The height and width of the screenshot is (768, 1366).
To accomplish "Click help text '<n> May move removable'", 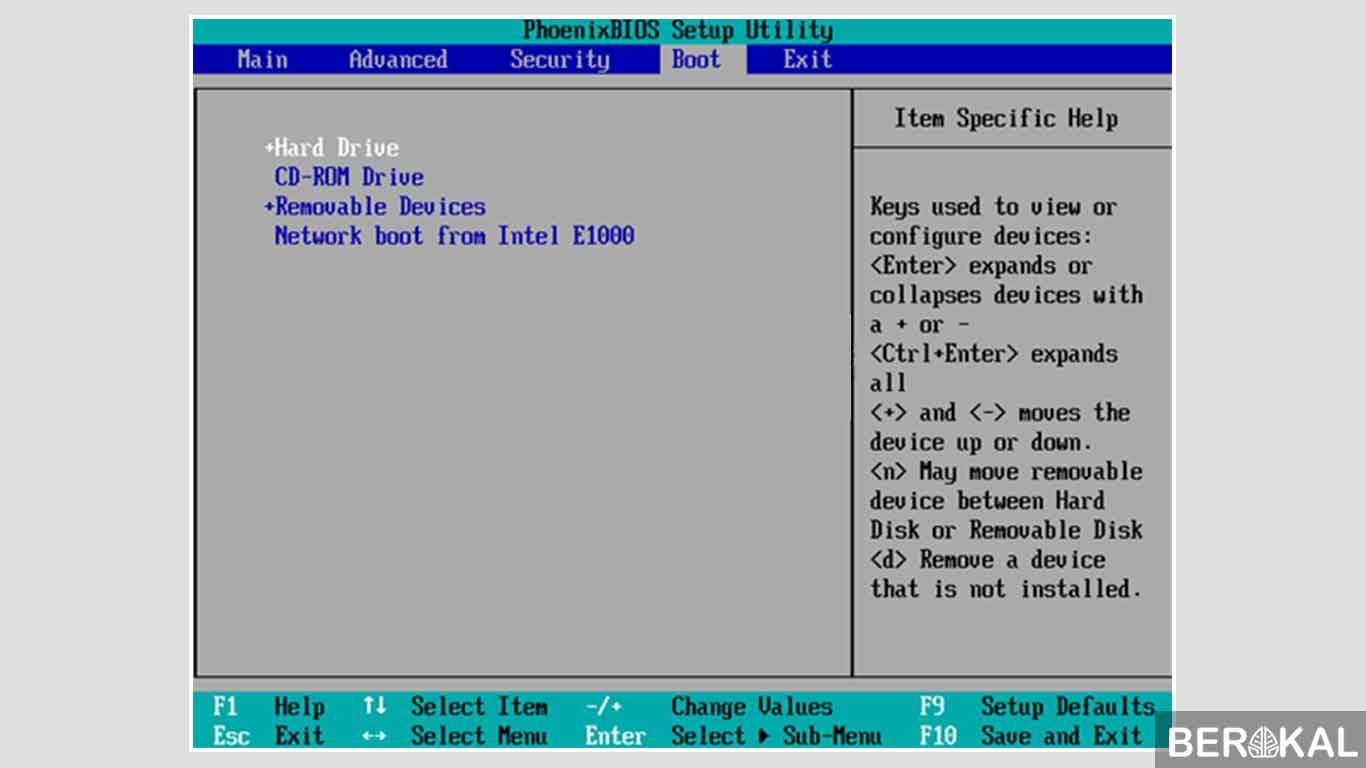I will [1006, 471].
